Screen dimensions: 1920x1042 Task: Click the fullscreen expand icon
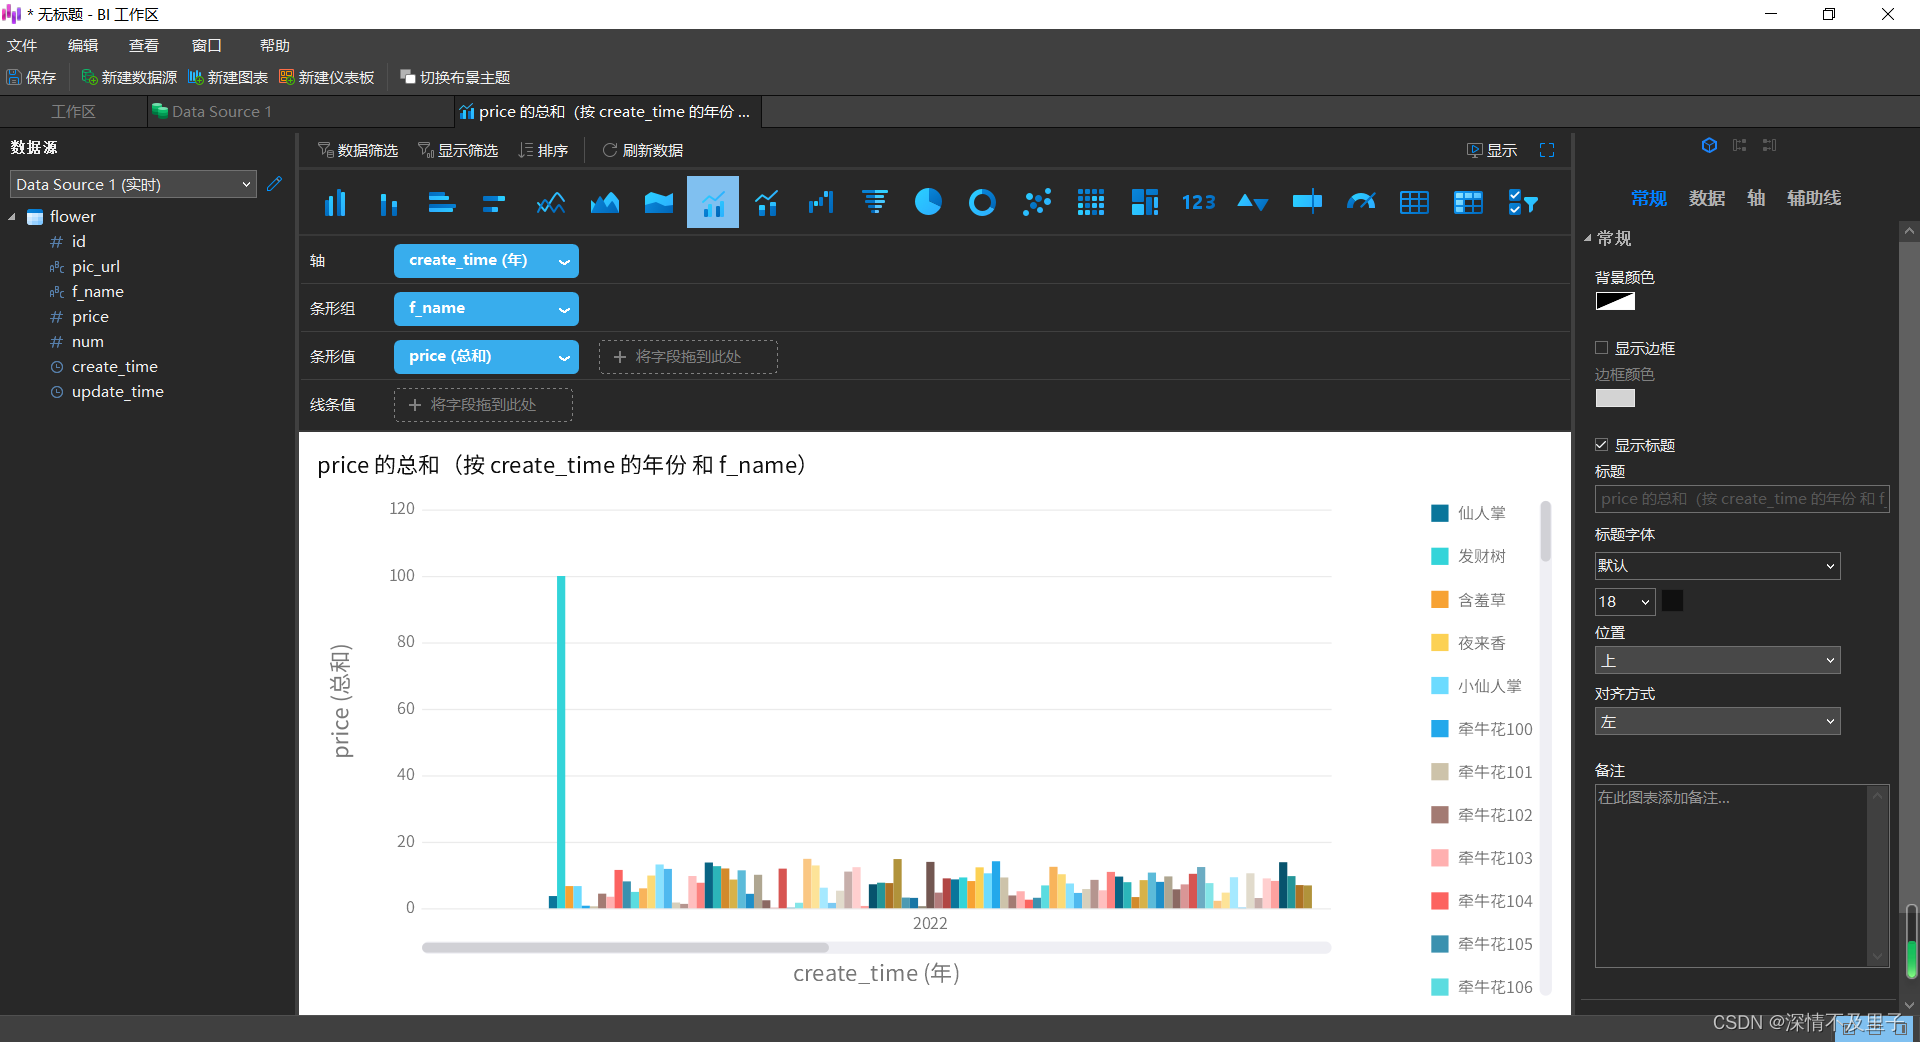click(x=1547, y=150)
